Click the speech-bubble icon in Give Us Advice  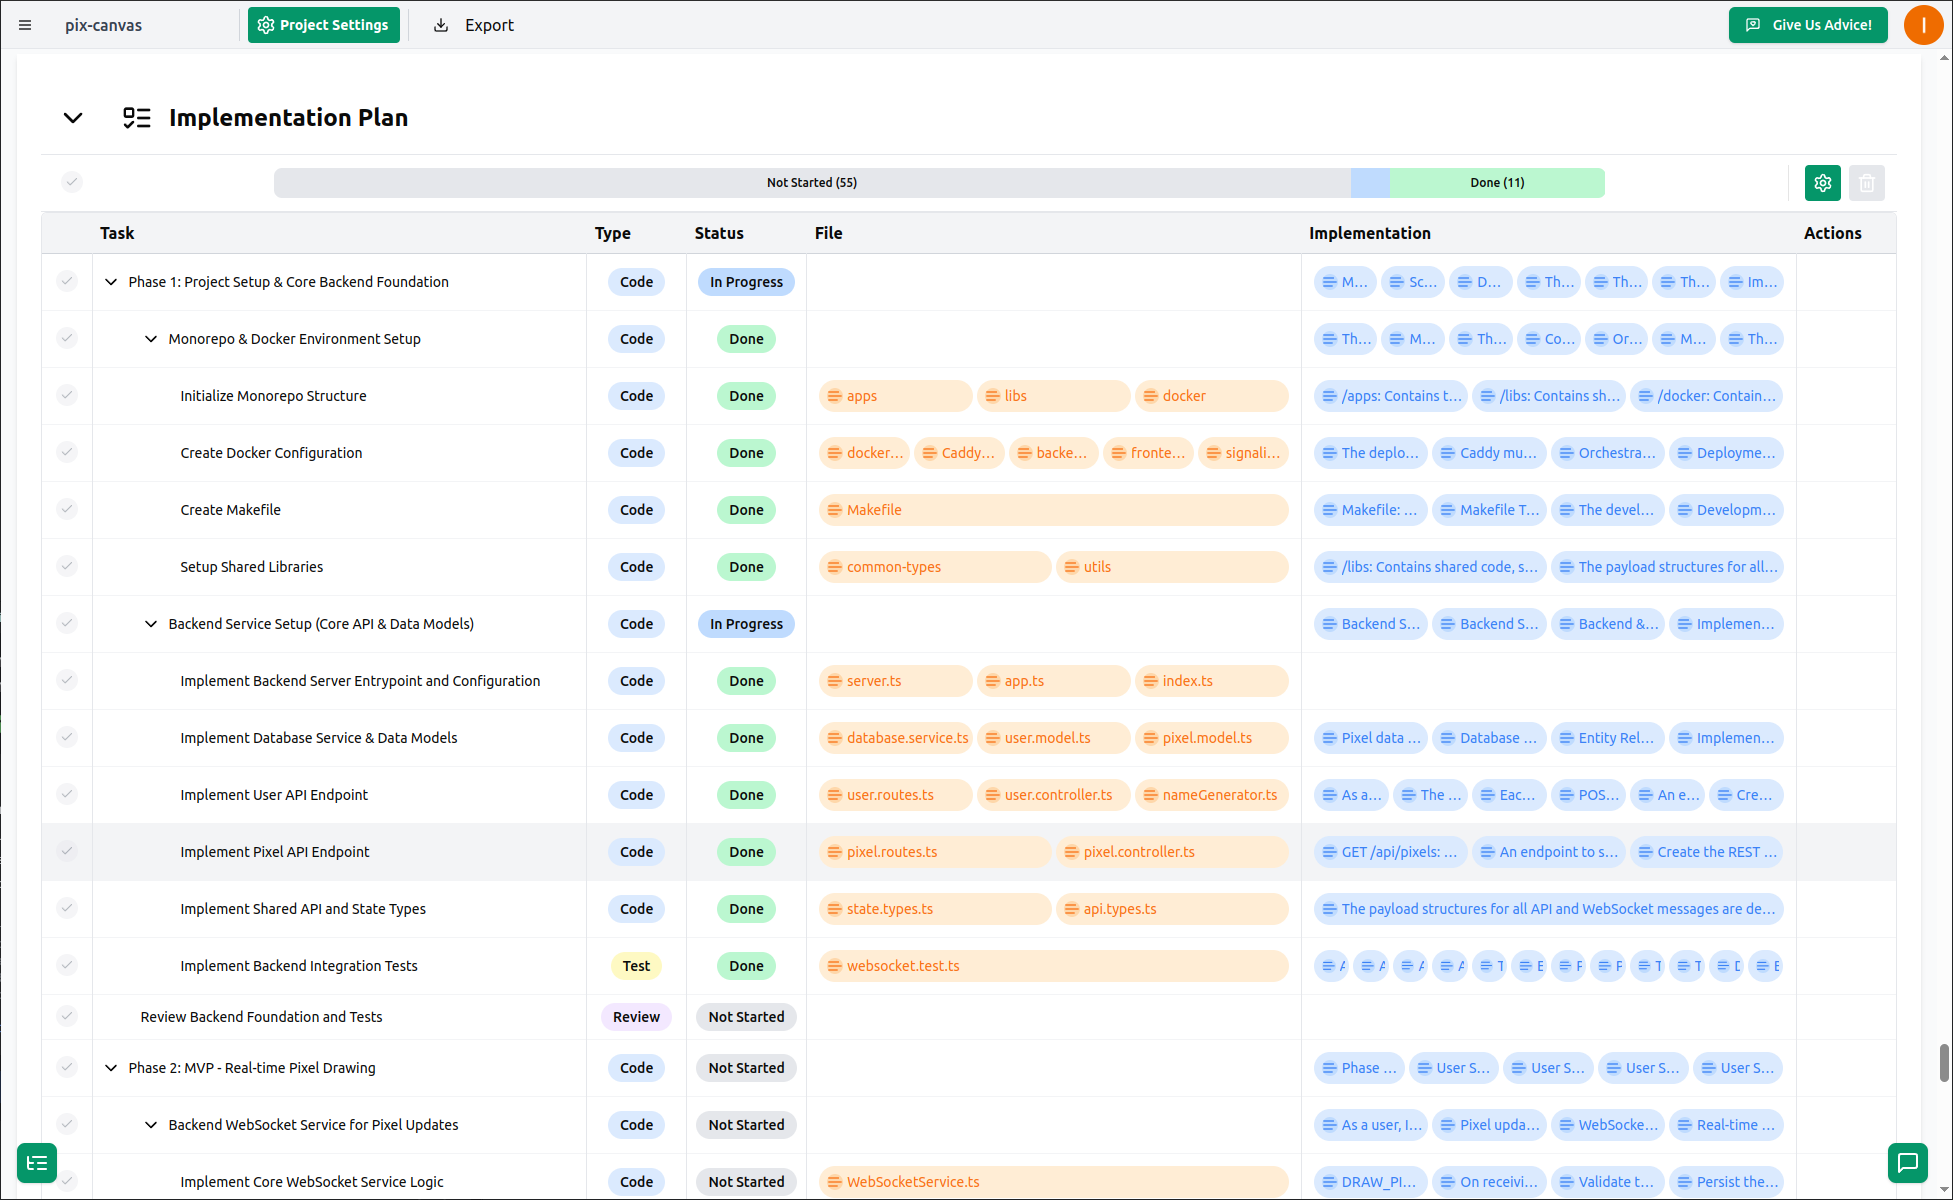coord(1753,25)
